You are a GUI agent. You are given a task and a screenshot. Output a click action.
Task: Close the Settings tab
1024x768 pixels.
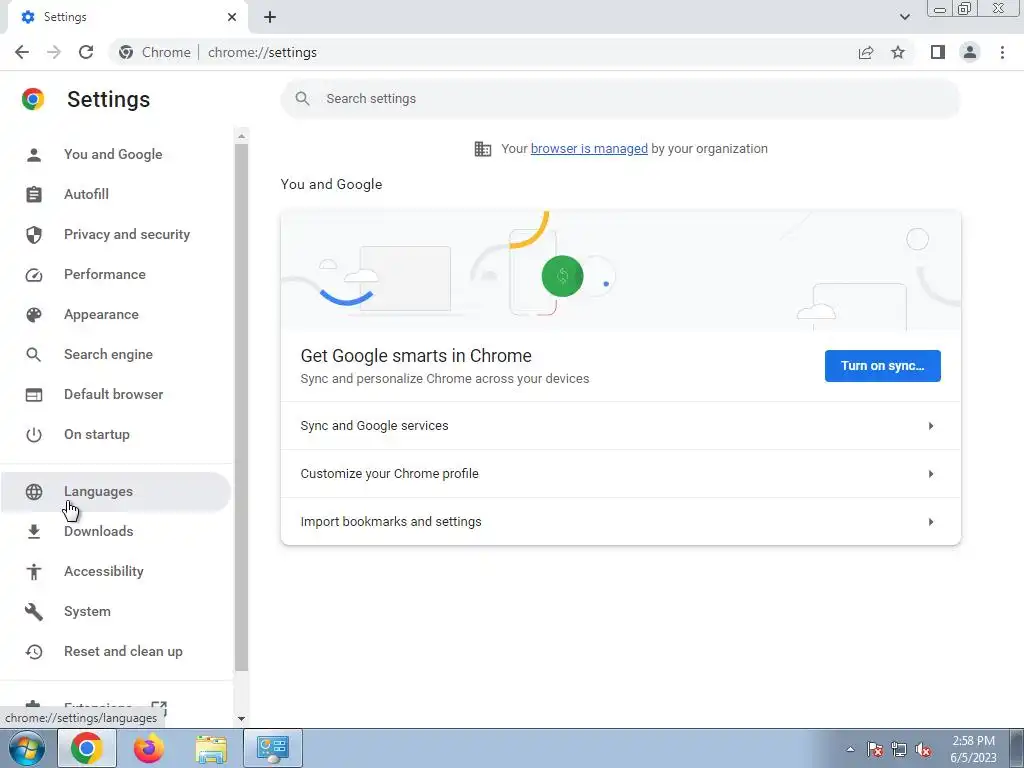click(x=232, y=17)
